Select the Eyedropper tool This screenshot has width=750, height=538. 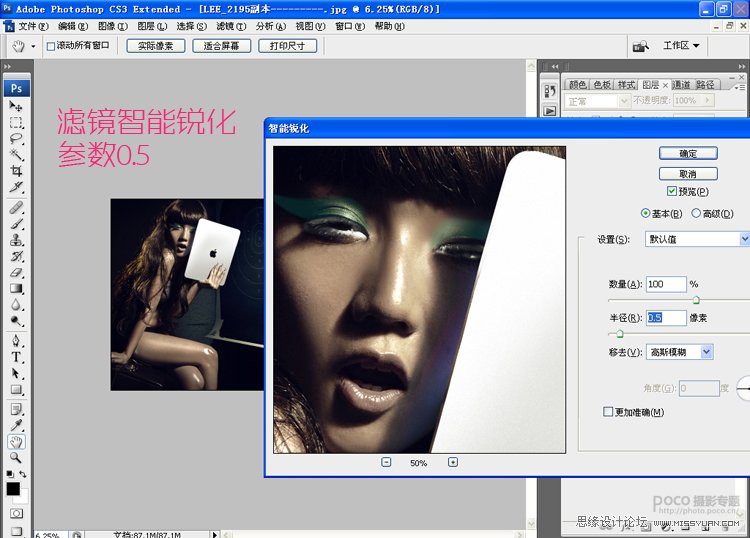click(x=16, y=426)
